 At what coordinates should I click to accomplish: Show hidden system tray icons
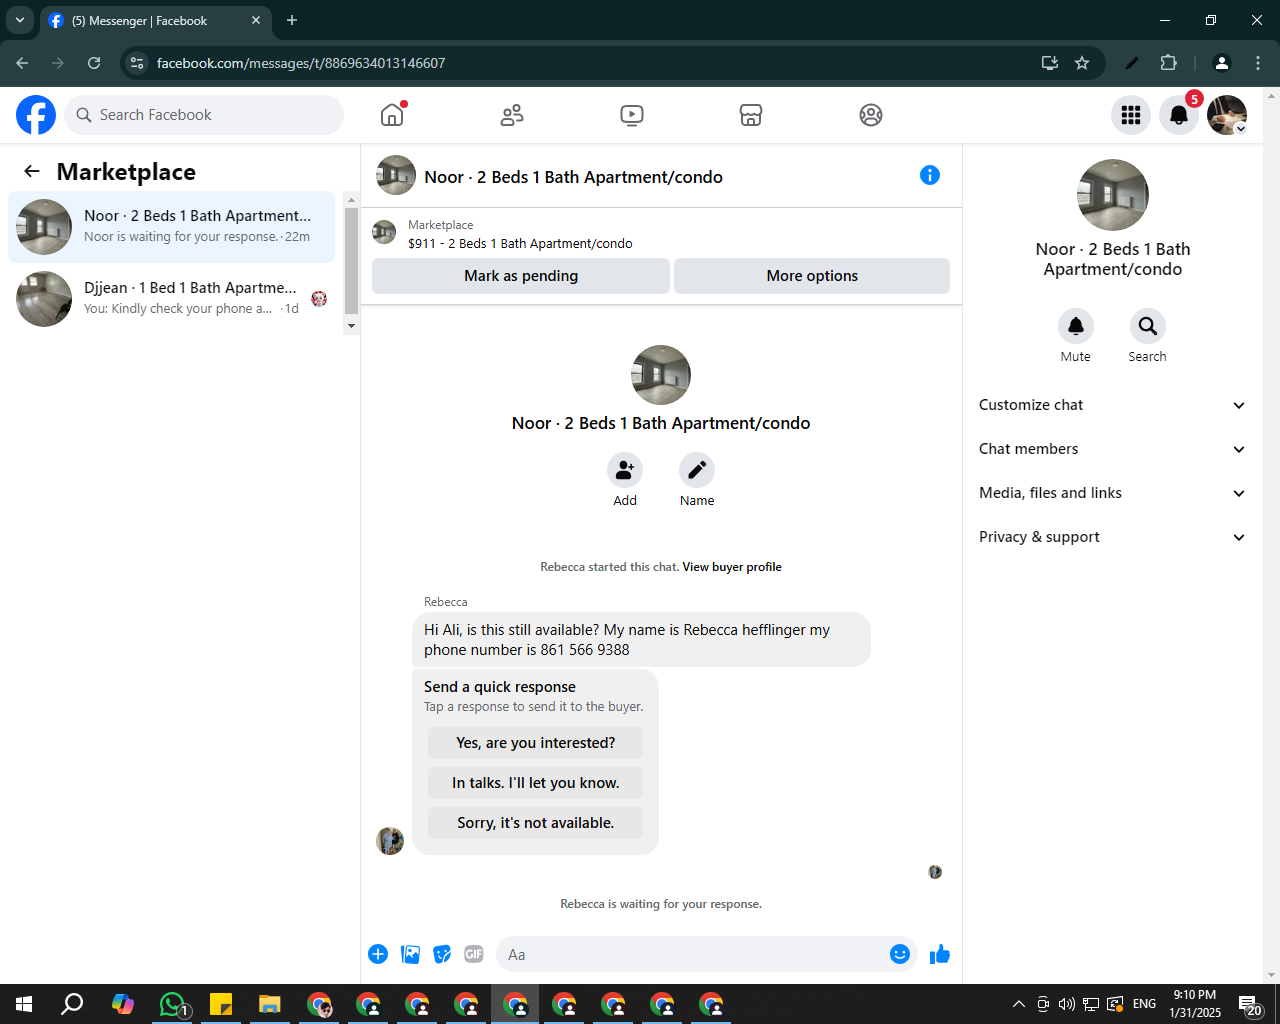coord(1018,1004)
